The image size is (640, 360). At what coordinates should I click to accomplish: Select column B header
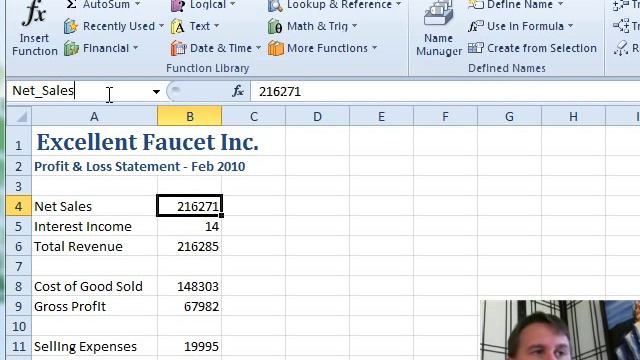click(190, 117)
